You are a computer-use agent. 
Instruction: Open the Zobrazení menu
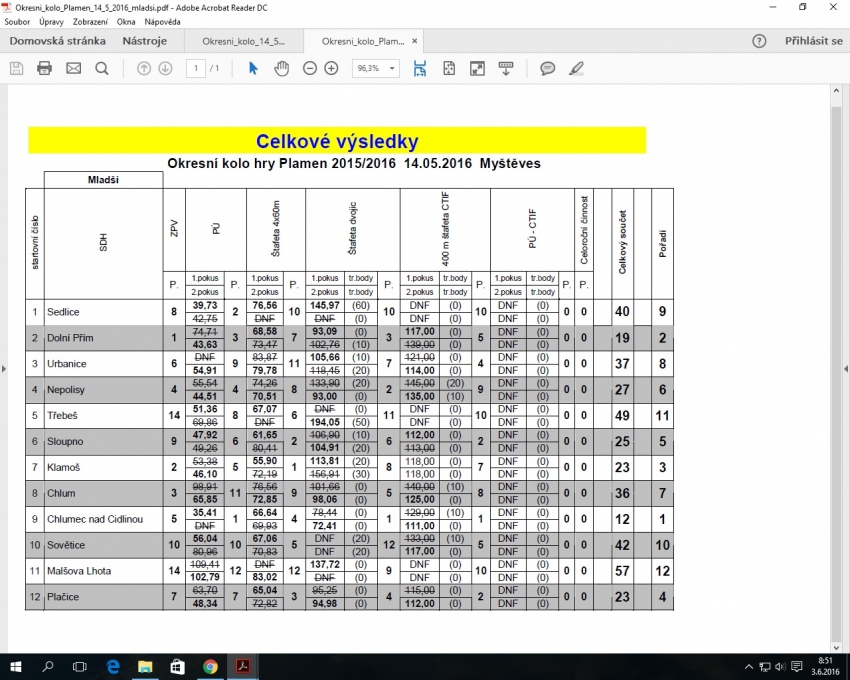(x=91, y=21)
